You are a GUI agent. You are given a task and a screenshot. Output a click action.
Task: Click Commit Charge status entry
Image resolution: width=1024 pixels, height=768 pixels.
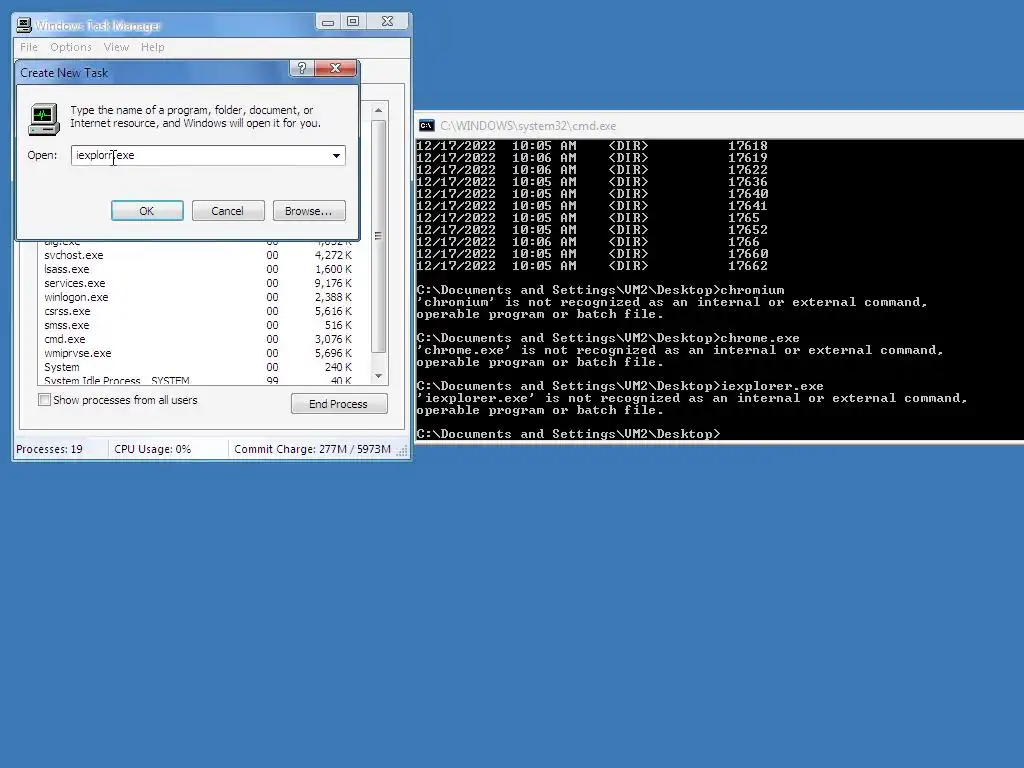click(312, 449)
